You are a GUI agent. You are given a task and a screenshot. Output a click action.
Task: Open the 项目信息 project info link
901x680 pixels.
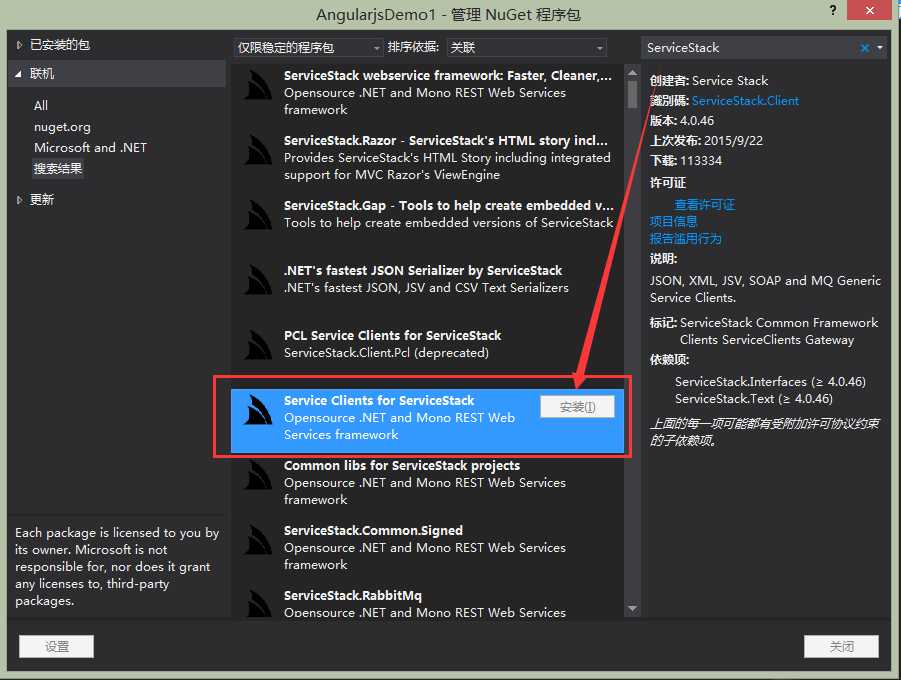[673, 221]
